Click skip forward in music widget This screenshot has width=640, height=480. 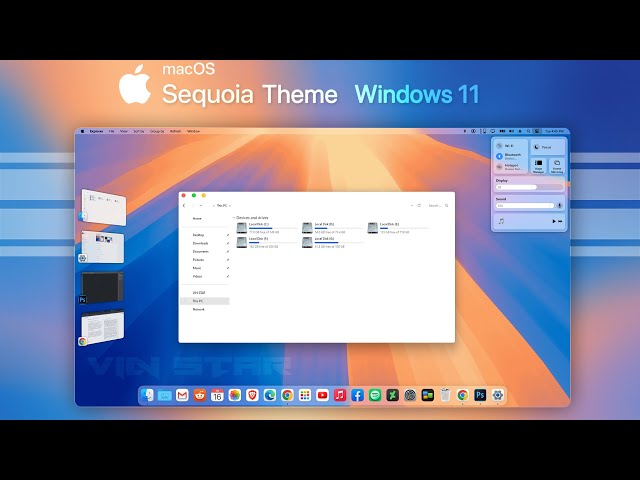point(560,221)
